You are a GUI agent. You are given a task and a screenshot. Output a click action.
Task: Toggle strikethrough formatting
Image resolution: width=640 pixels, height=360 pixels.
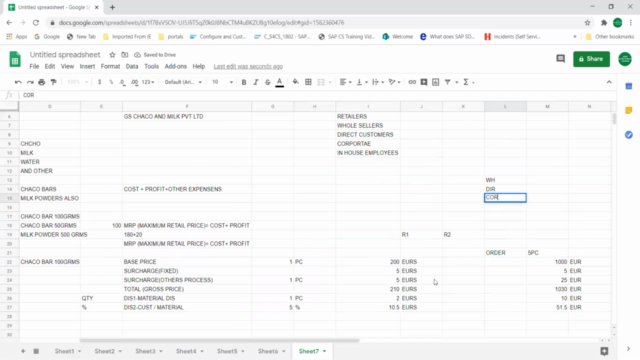coord(267,82)
